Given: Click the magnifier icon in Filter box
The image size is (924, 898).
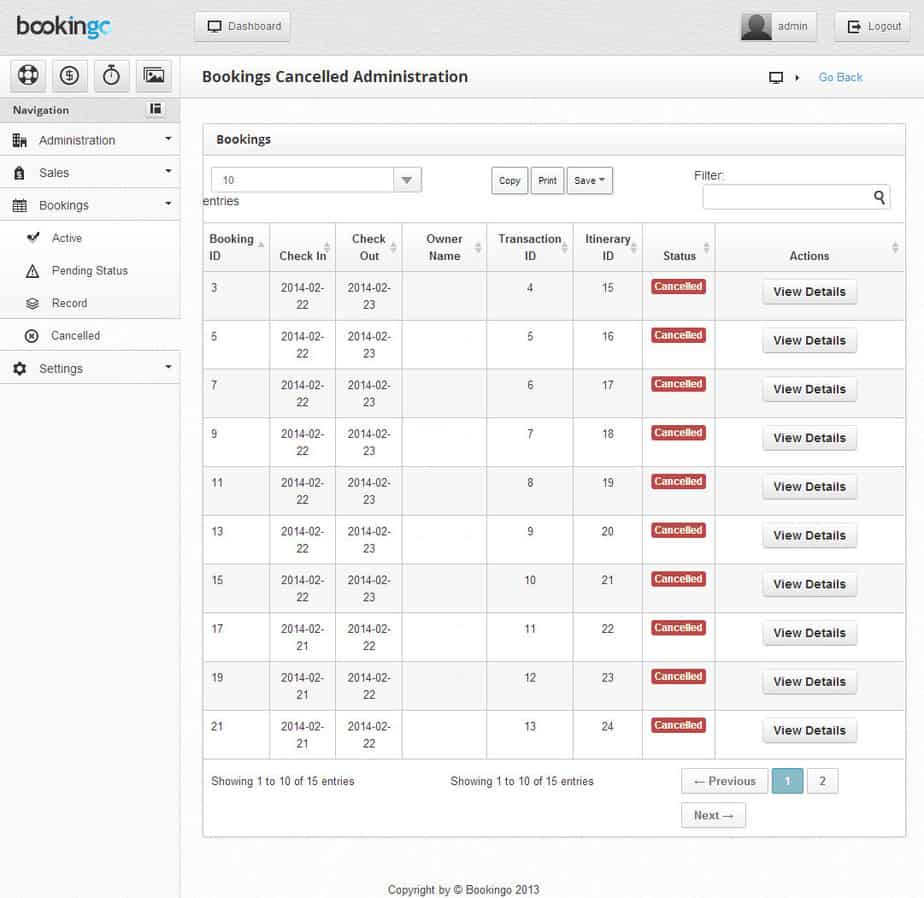Looking at the screenshot, I should [879, 197].
